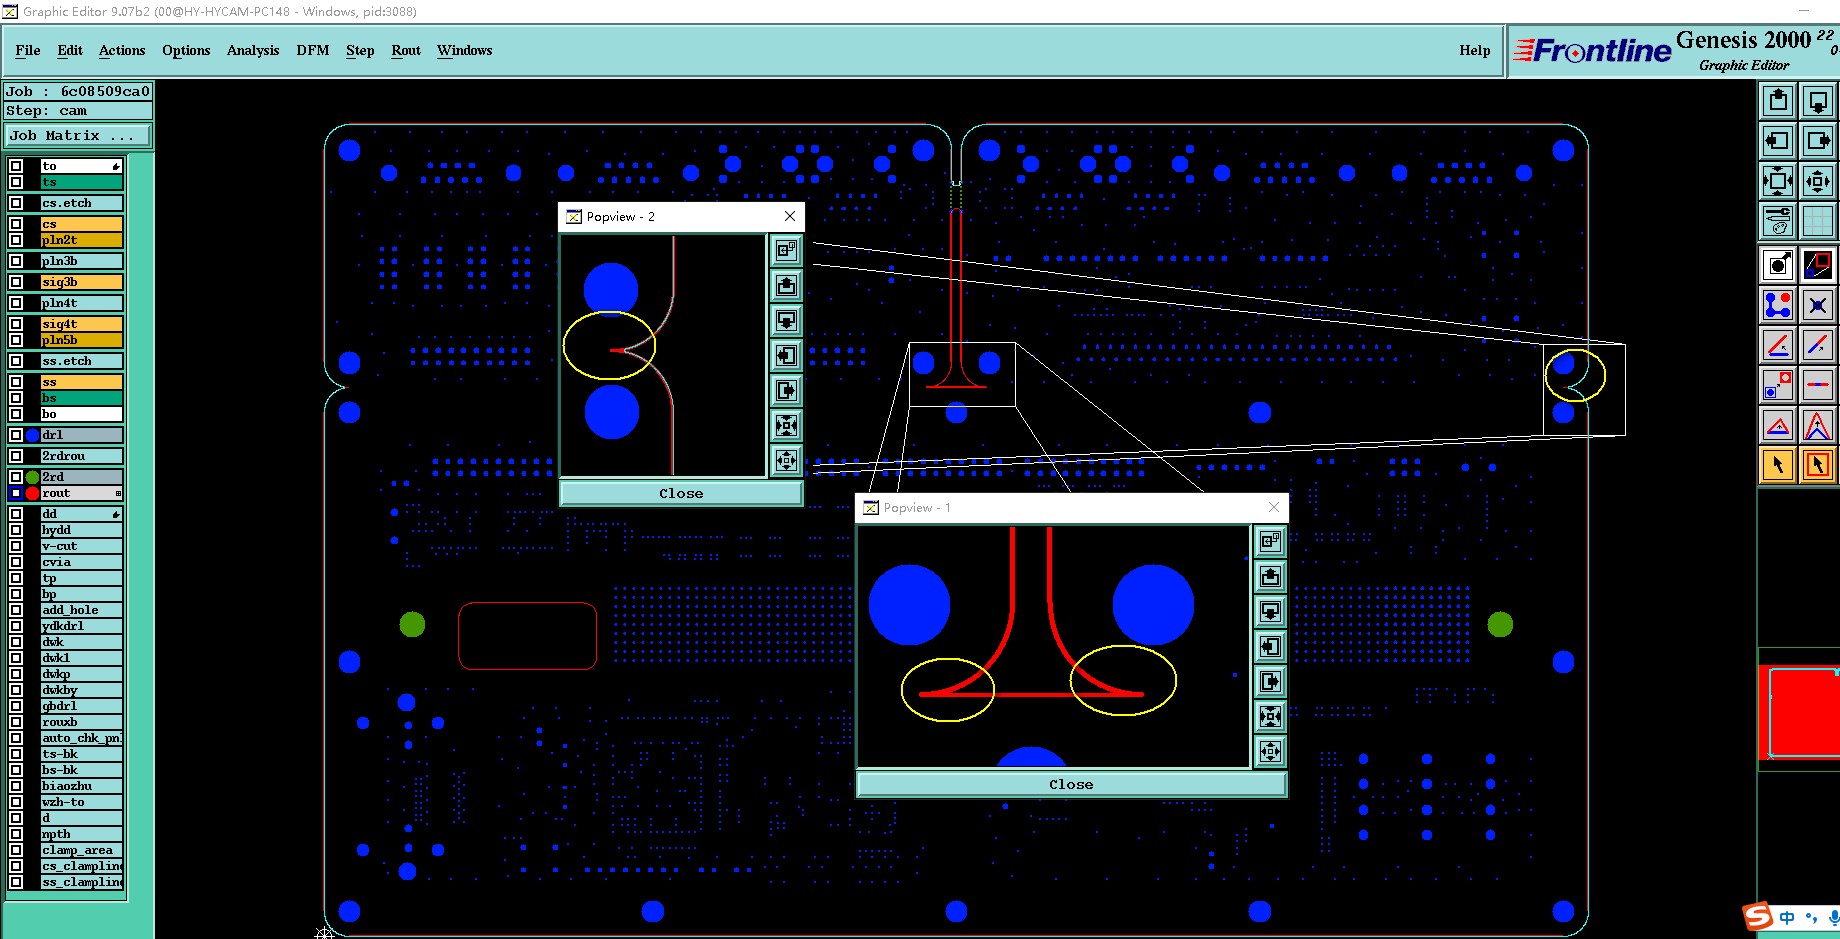Toggle checkbox for layer drl
This screenshot has height=939, width=1840.
pyautogui.click(x=16, y=435)
